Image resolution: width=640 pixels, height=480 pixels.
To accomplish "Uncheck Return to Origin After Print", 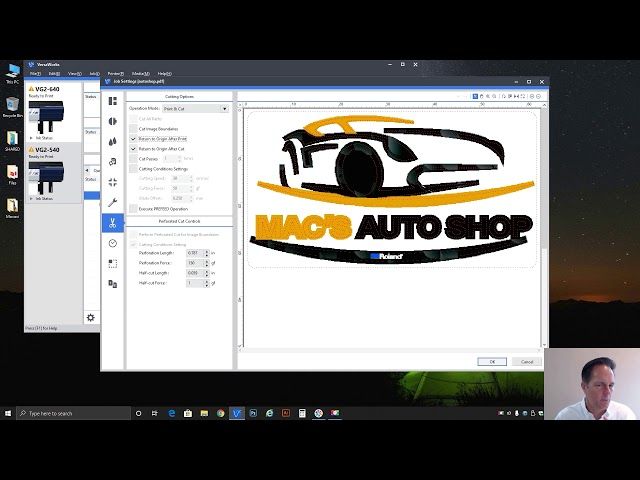I will (134, 139).
